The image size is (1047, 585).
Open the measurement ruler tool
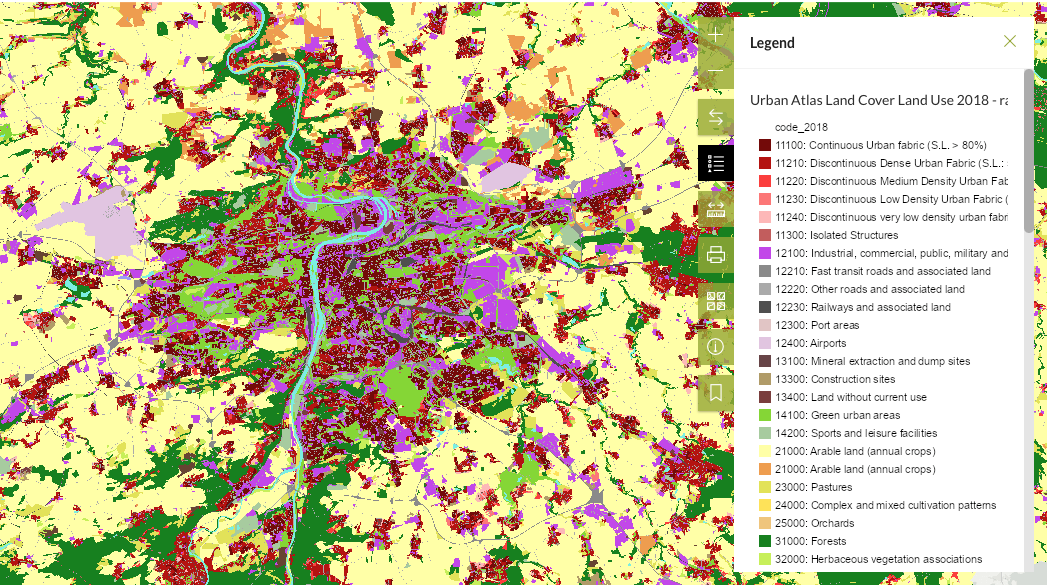pyautogui.click(x=715, y=209)
